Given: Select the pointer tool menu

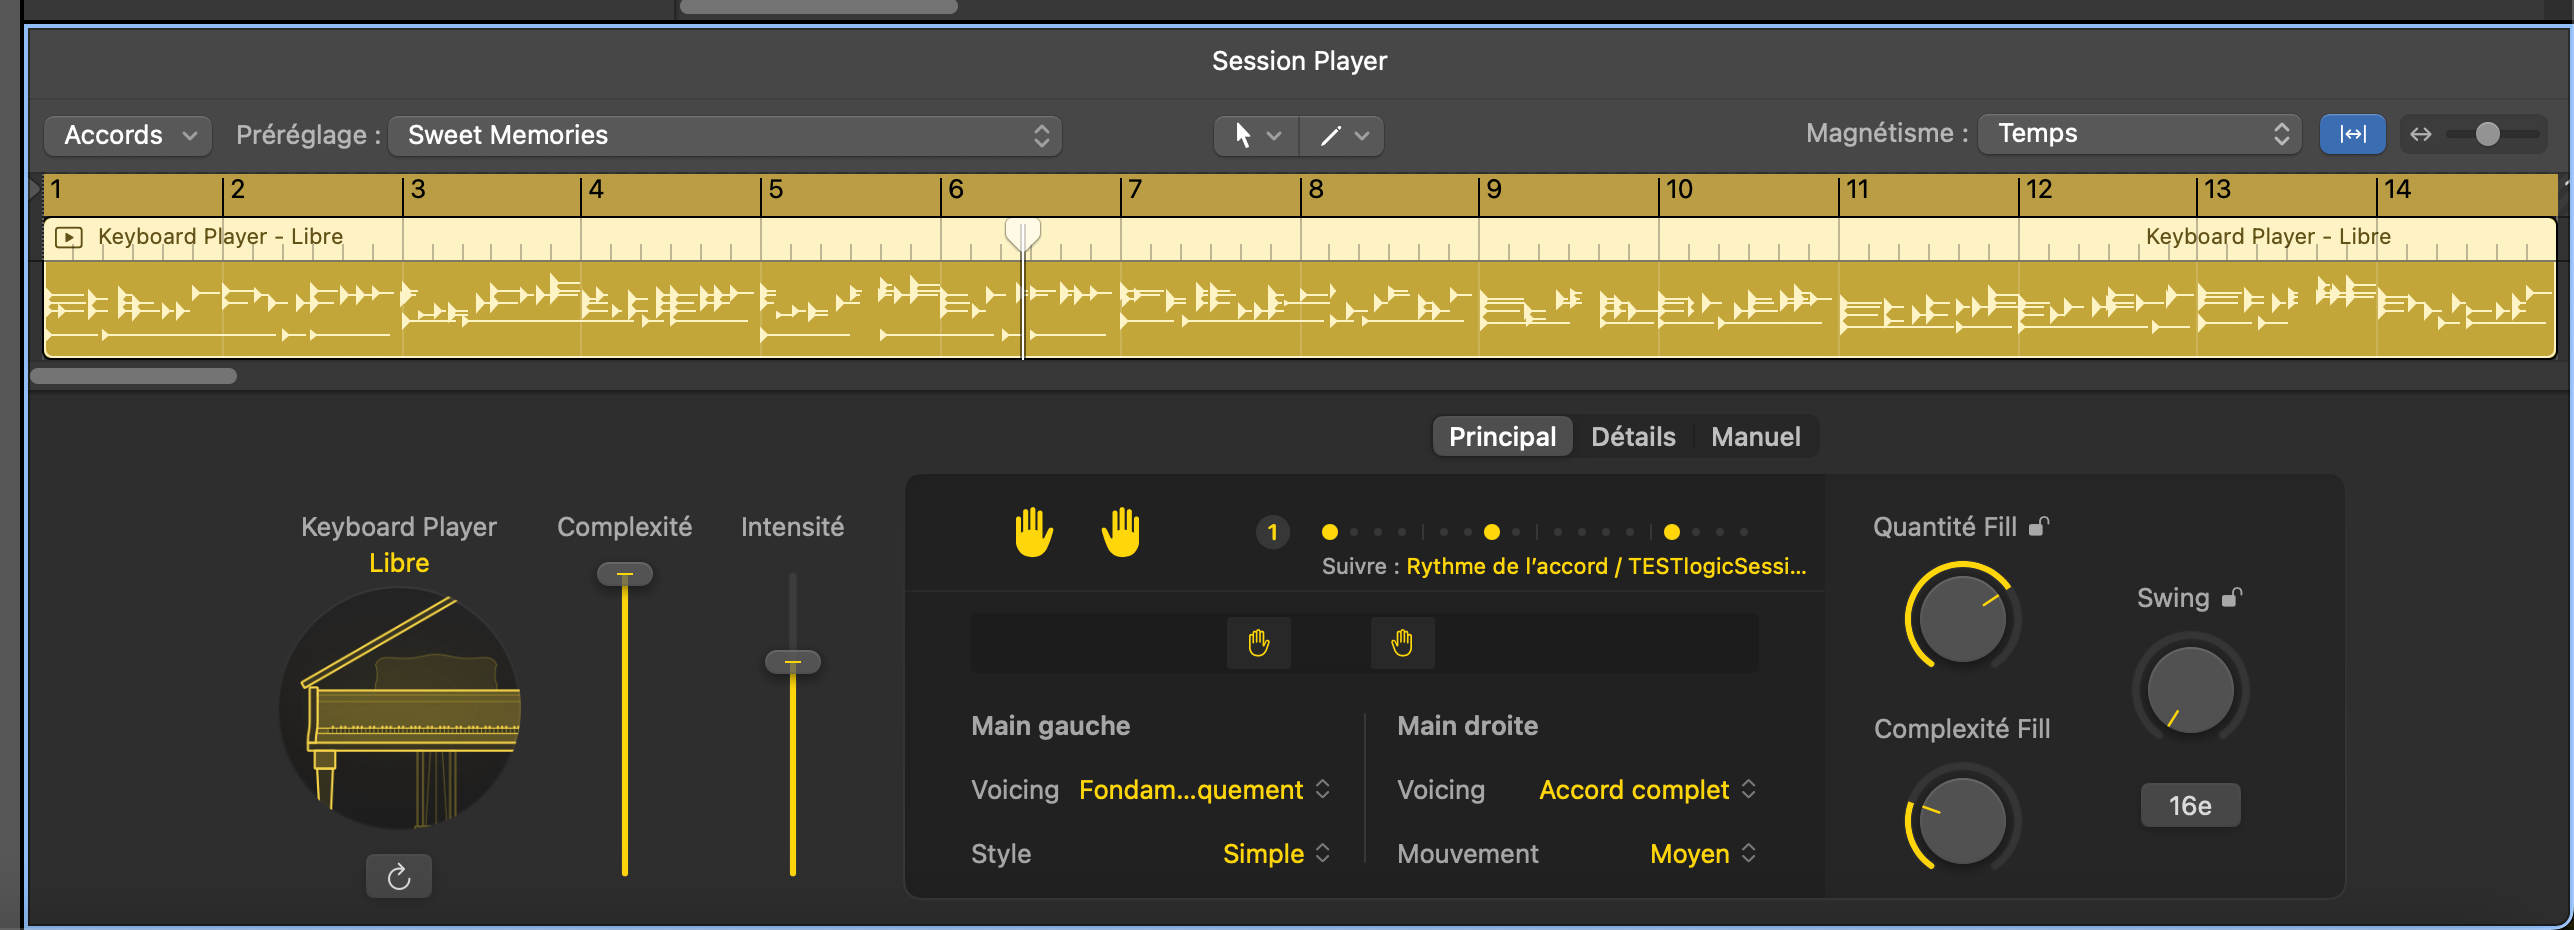Looking at the screenshot, I should tap(1255, 135).
